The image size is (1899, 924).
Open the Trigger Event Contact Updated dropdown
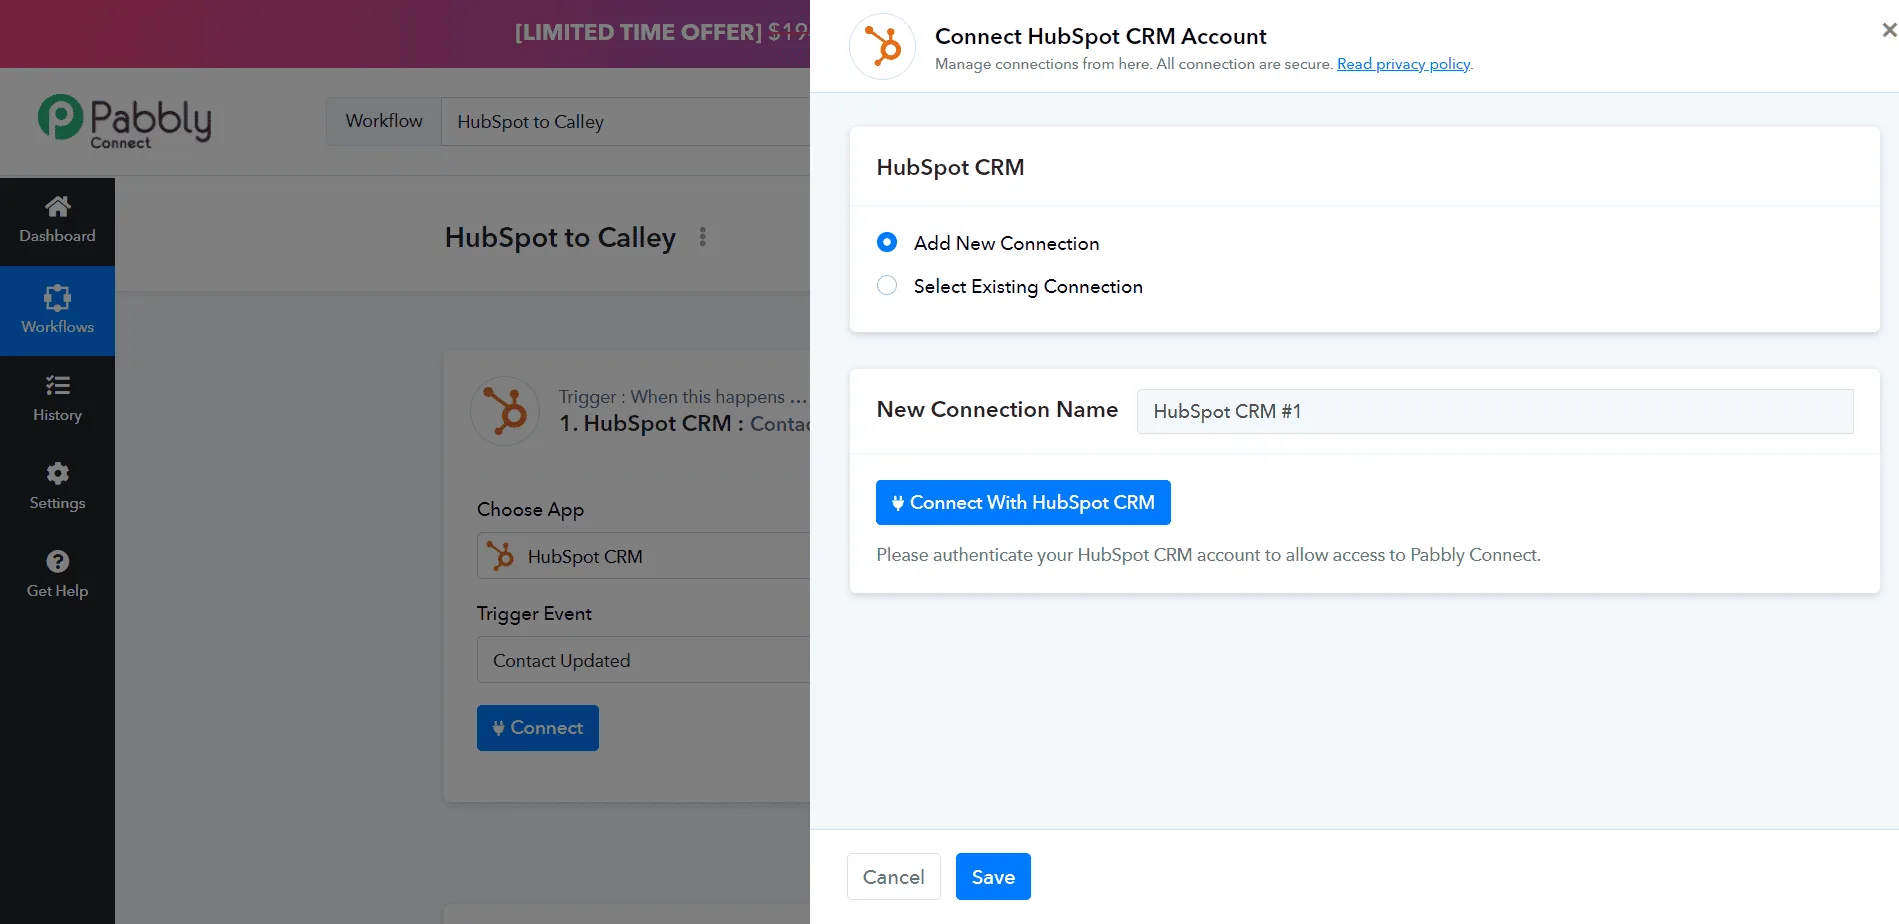click(643, 660)
